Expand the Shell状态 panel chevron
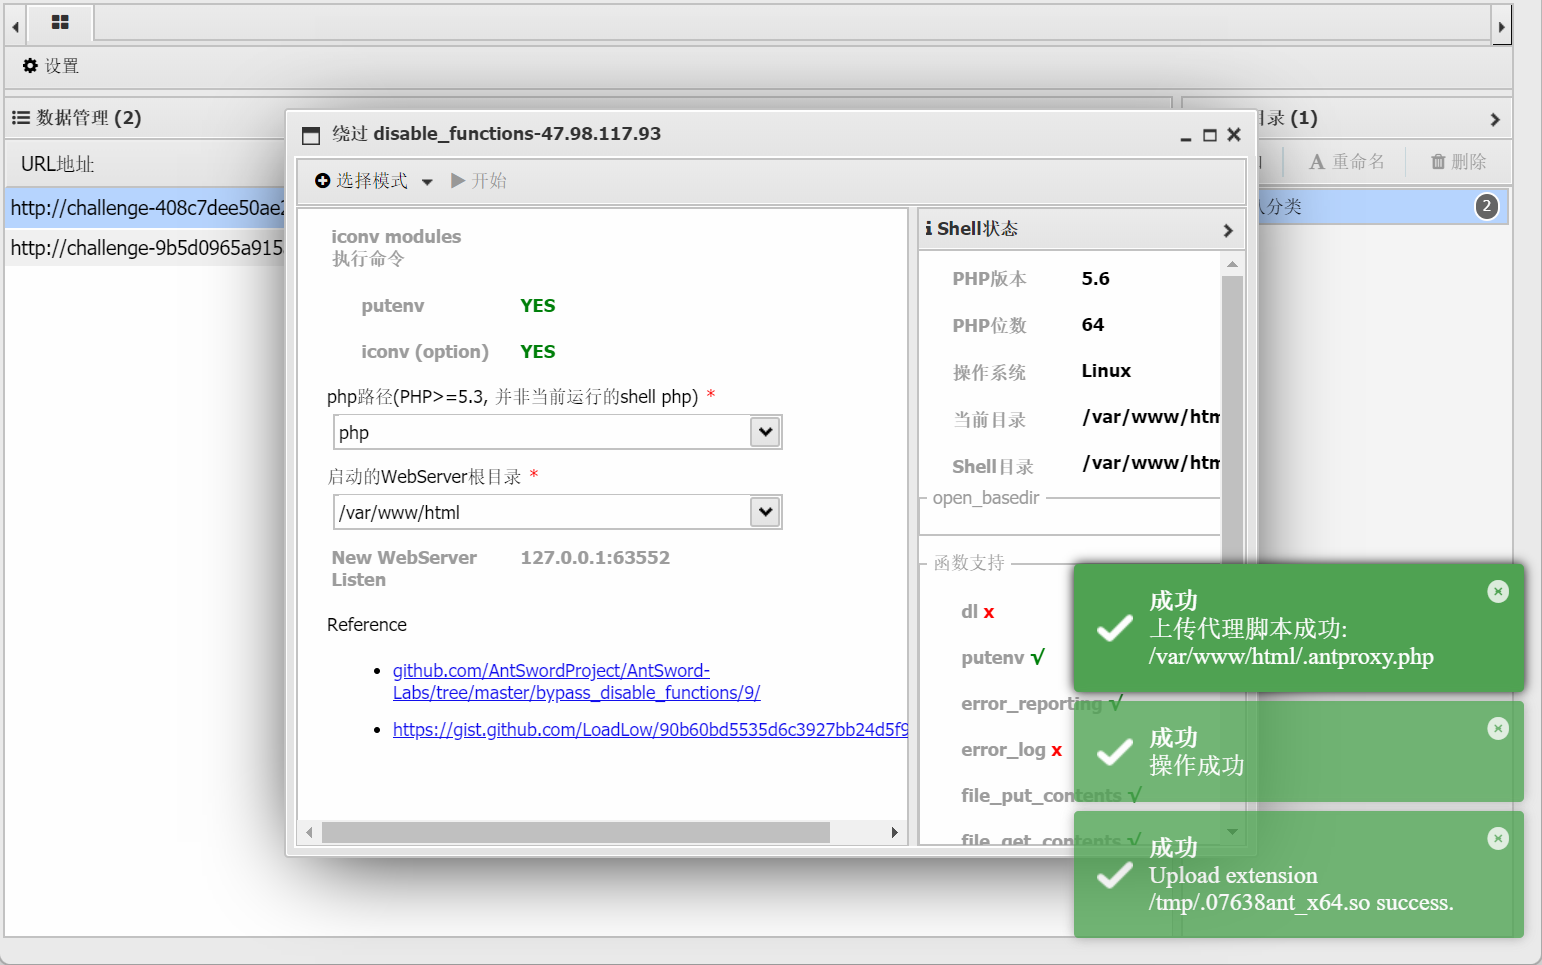 click(1228, 229)
